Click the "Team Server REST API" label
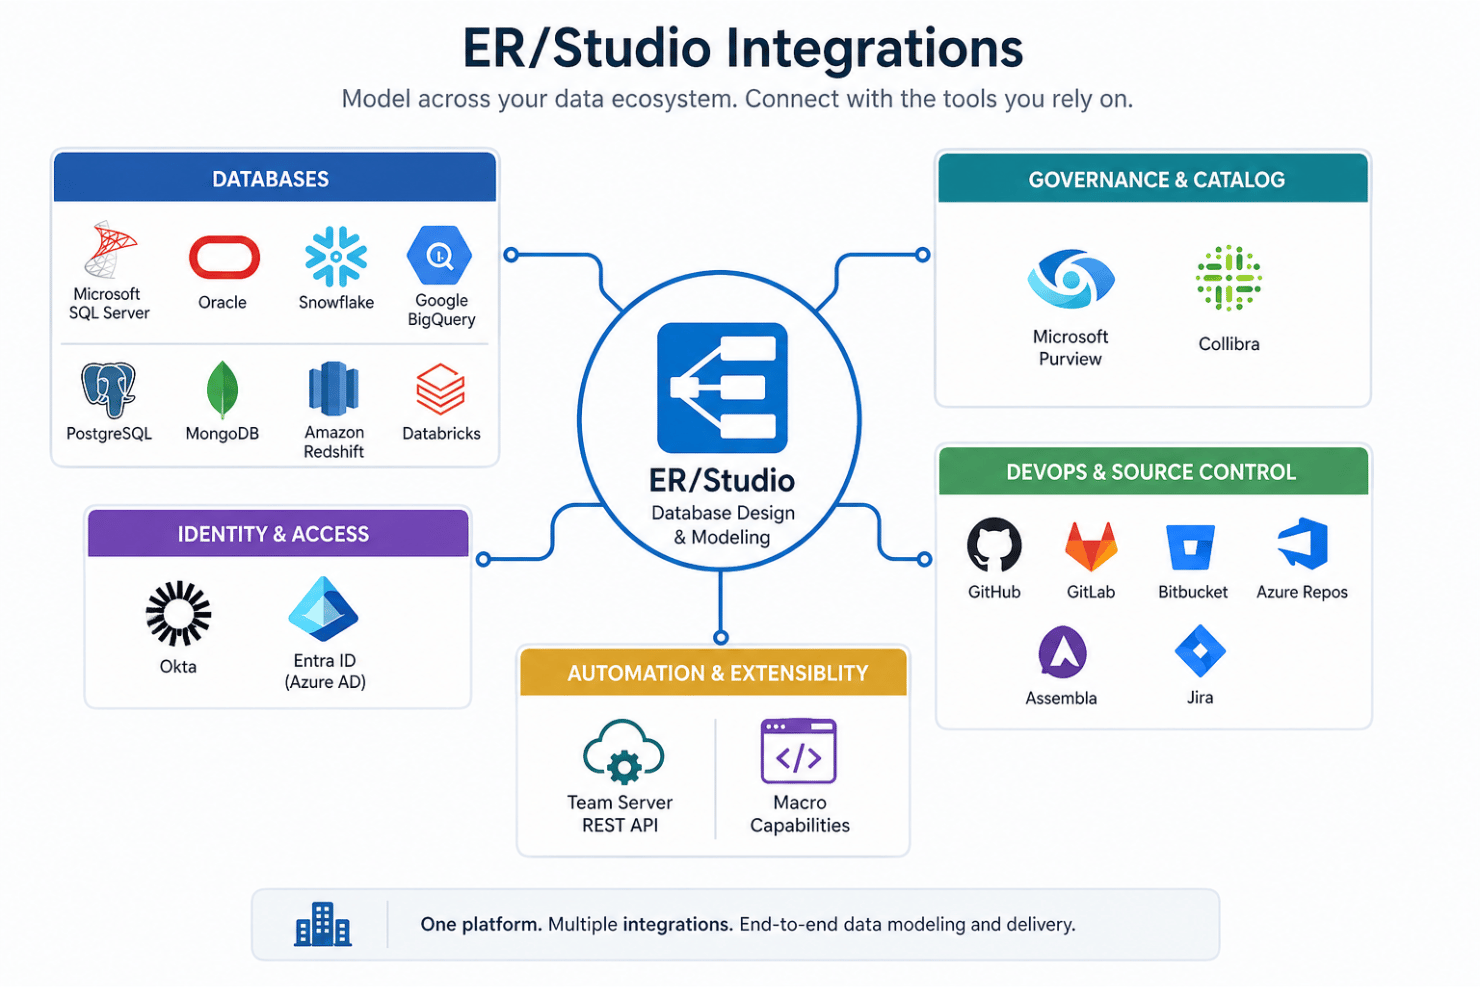 pyautogui.click(x=620, y=814)
